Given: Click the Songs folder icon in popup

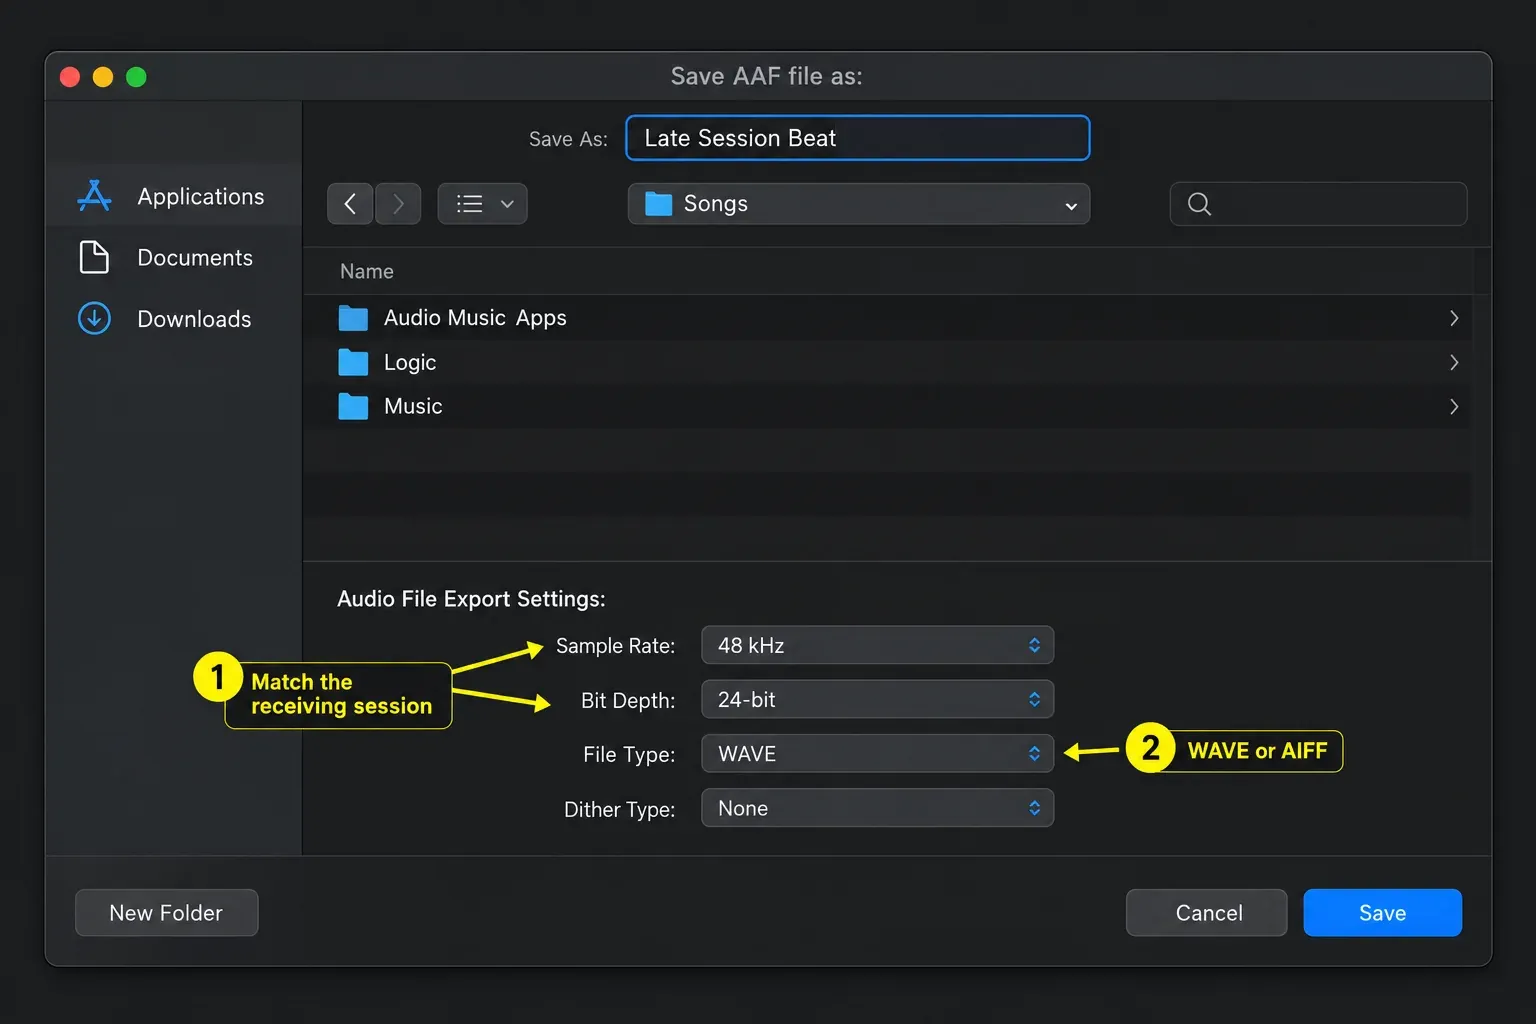Looking at the screenshot, I should (x=658, y=204).
